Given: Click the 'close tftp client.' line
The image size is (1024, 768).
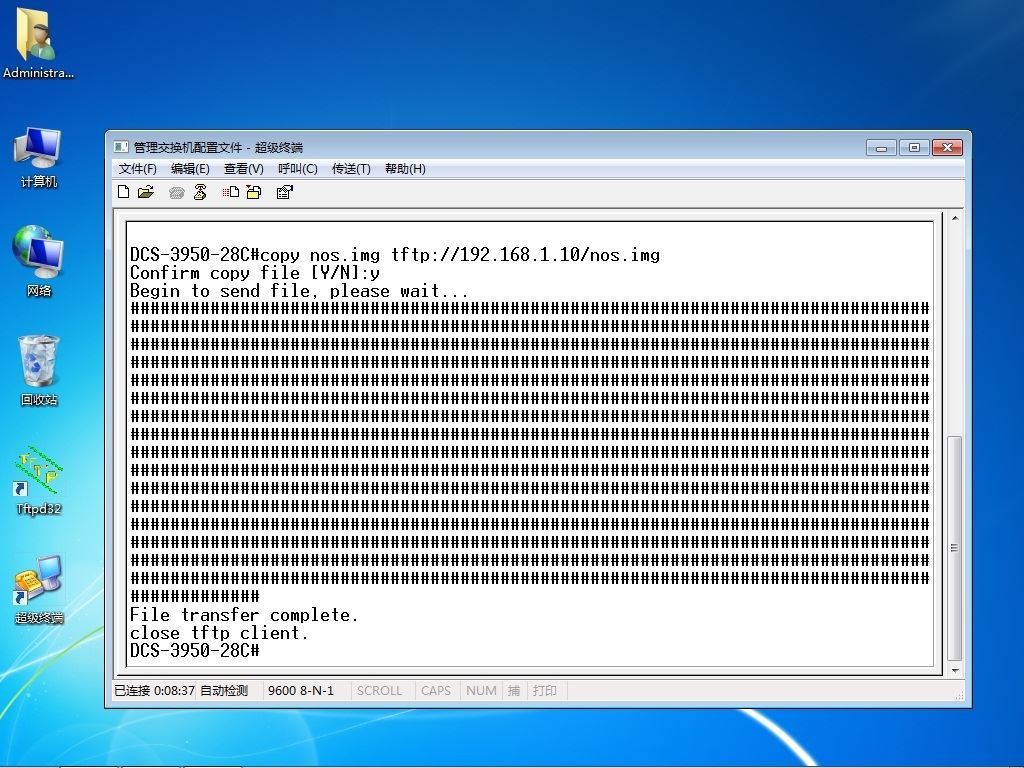Looking at the screenshot, I should coord(219,633).
